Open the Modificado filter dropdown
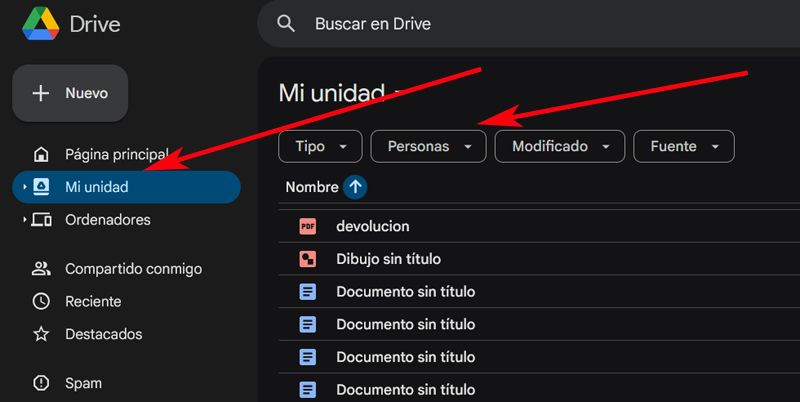The width and height of the screenshot is (800, 402). click(559, 146)
